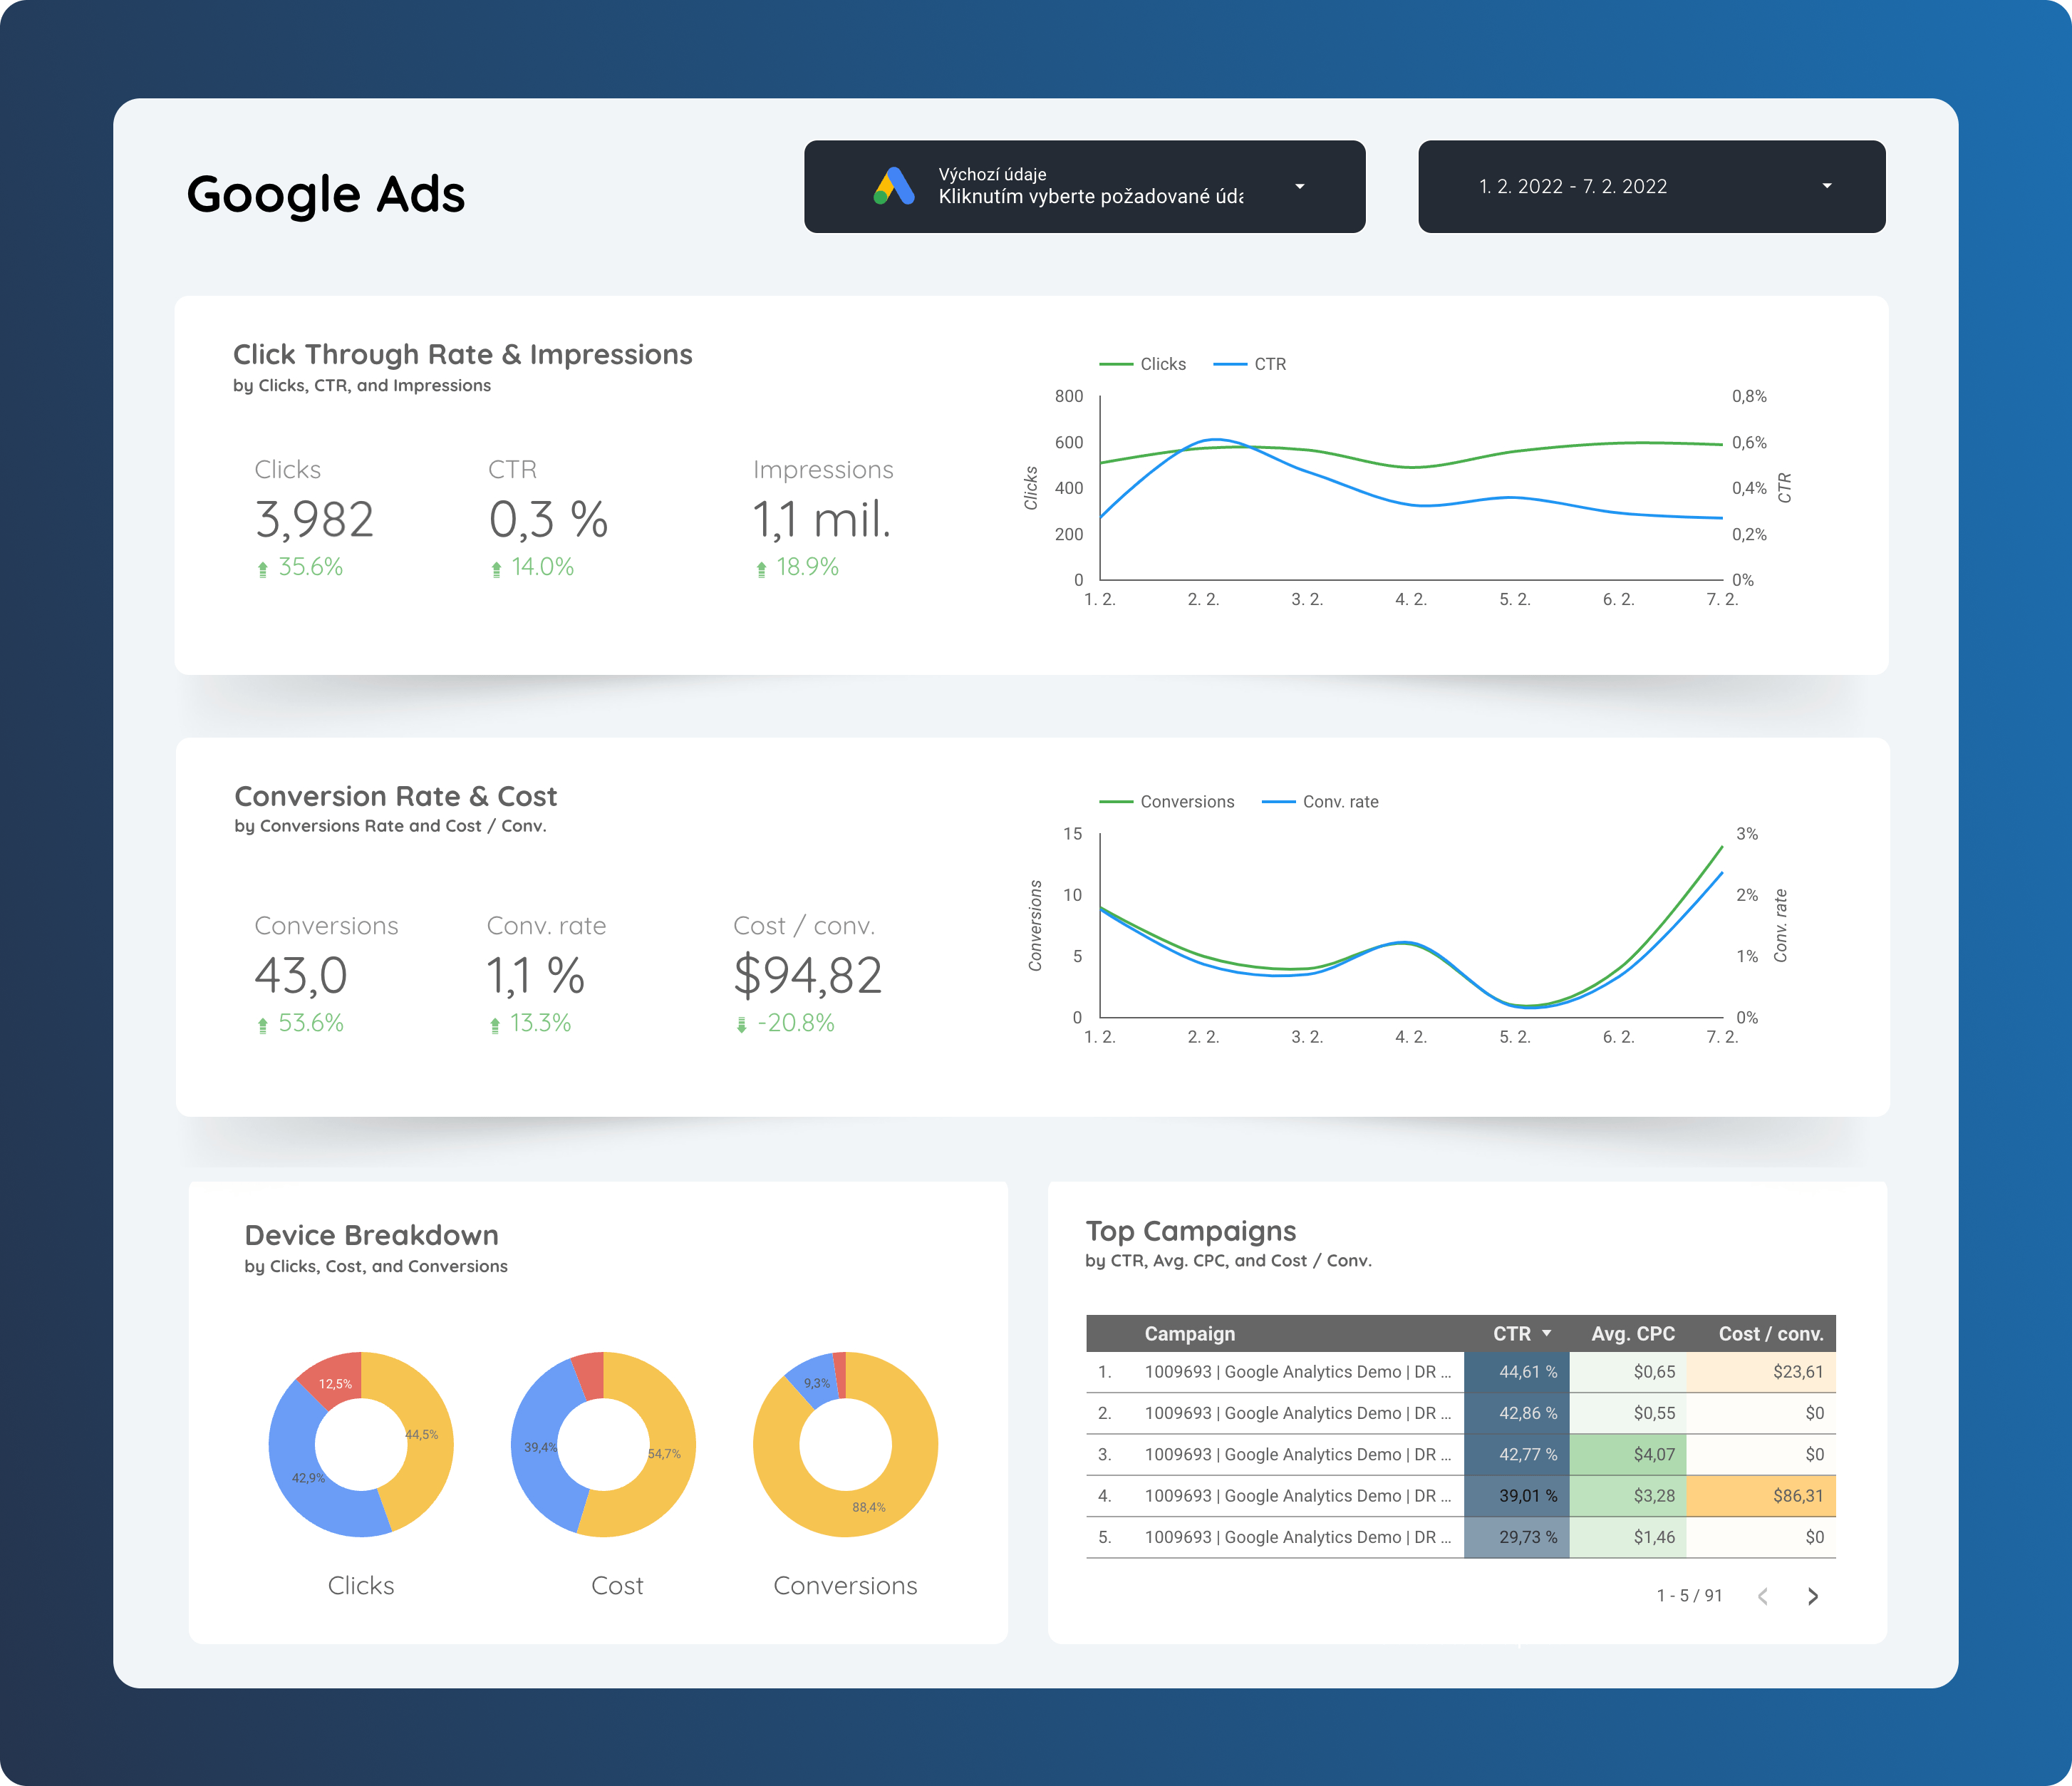Click the 88,4% slice in Conversions donut
Screen dimensions: 2072x1786
(868, 1507)
